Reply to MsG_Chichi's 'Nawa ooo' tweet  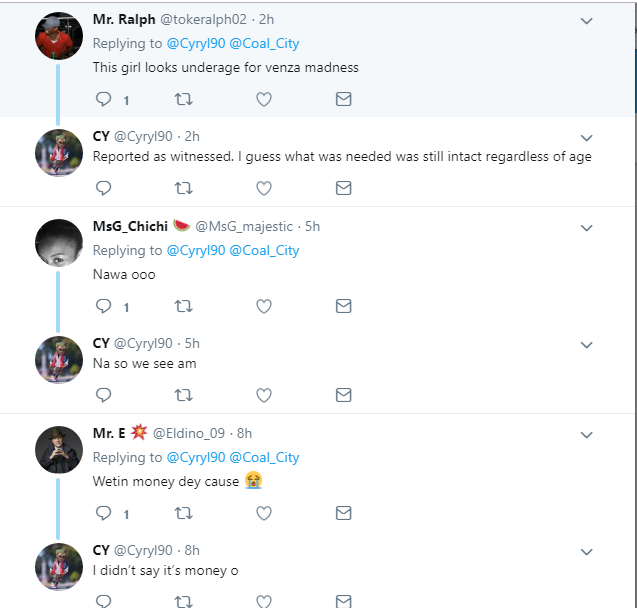pyautogui.click(x=104, y=306)
